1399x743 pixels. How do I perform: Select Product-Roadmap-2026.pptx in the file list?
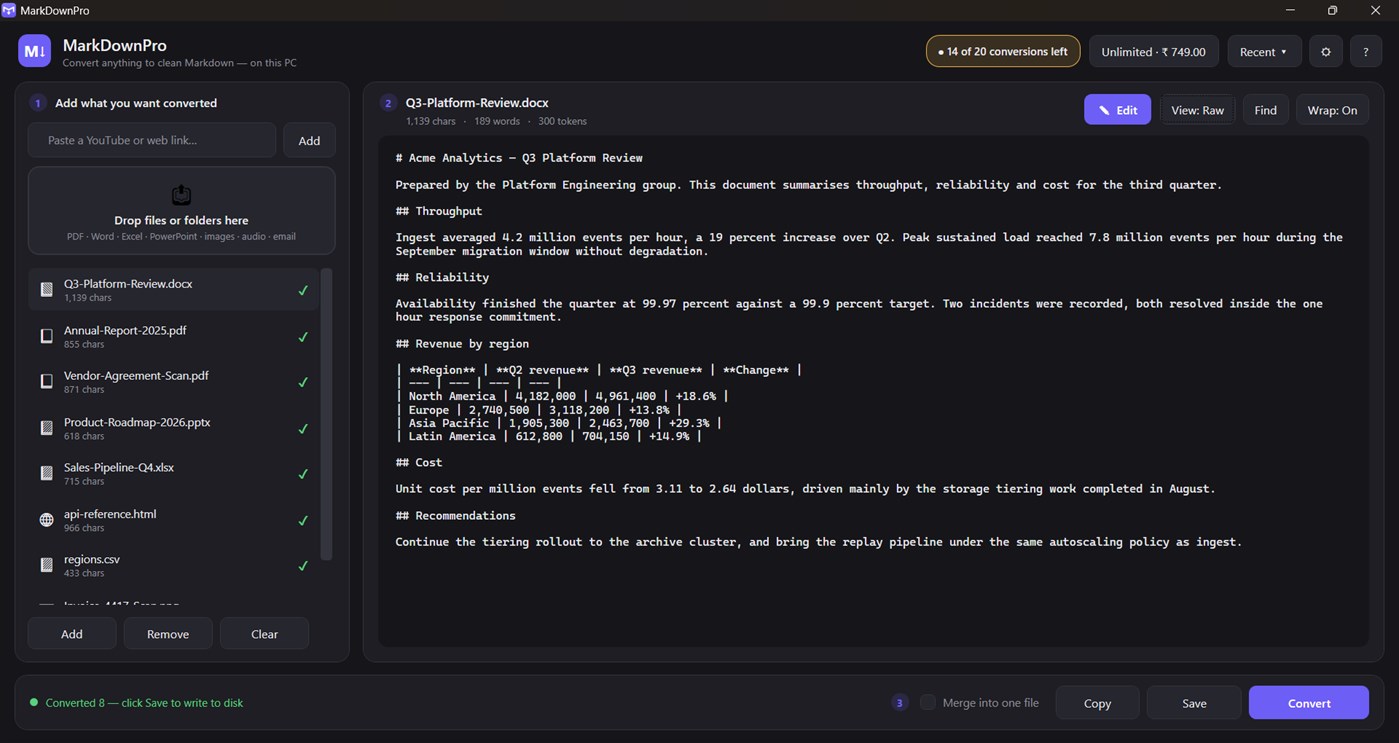[x=173, y=428]
